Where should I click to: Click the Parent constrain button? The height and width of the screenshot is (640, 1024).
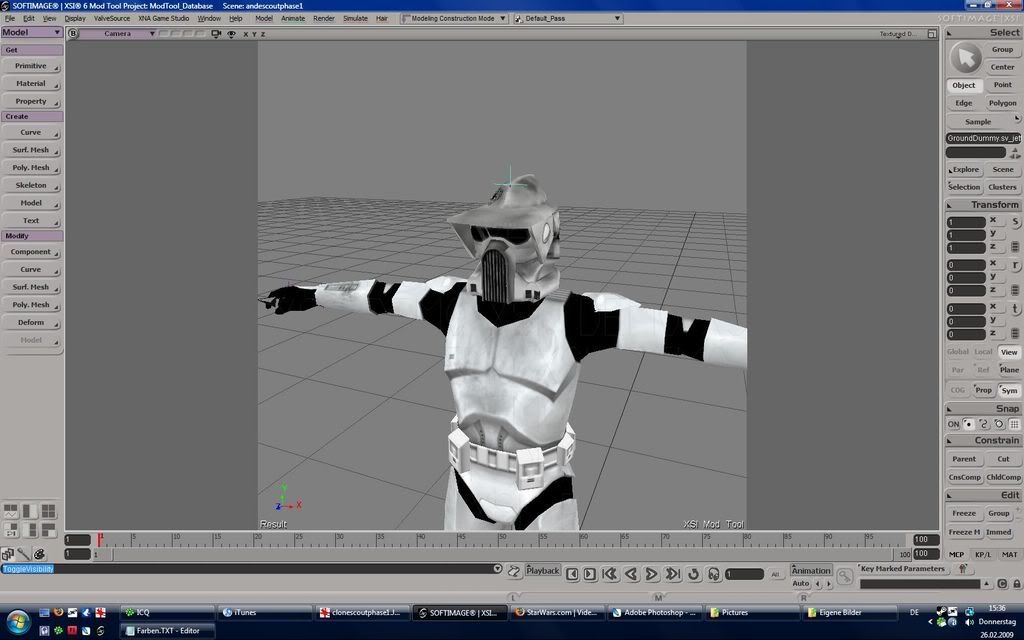[x=964, y=459]
